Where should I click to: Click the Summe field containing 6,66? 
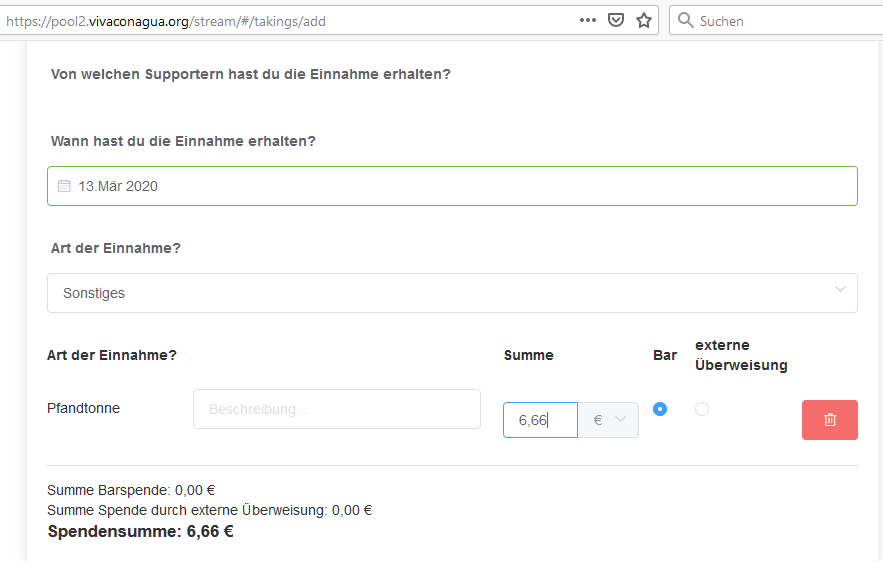[540, 420]
